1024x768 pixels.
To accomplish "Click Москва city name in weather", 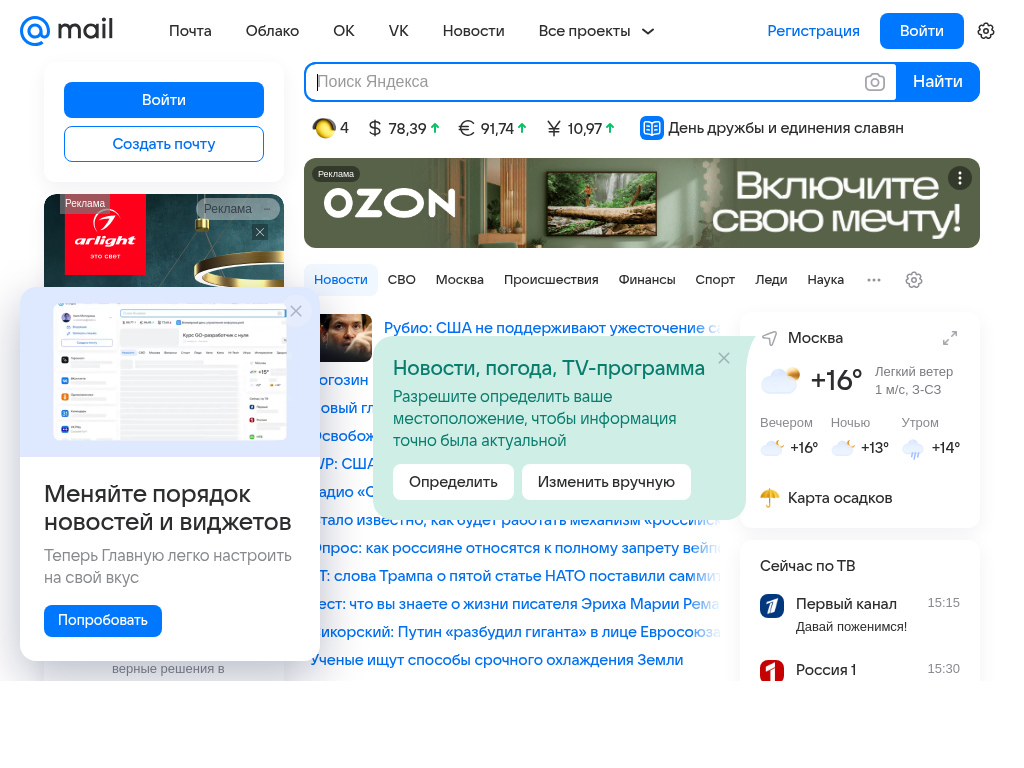I will point(815,338).
